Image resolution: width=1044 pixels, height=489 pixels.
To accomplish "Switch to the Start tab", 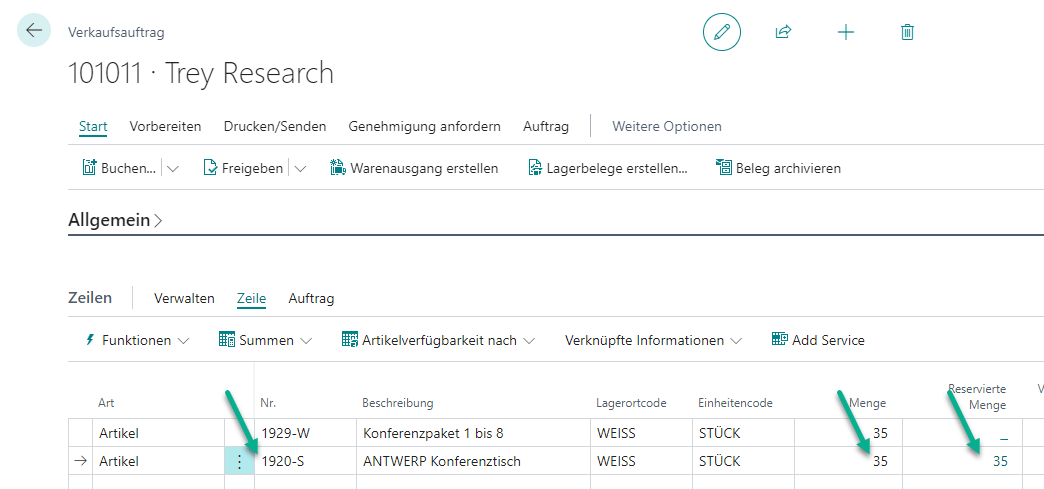I will [x=93, y=126].
